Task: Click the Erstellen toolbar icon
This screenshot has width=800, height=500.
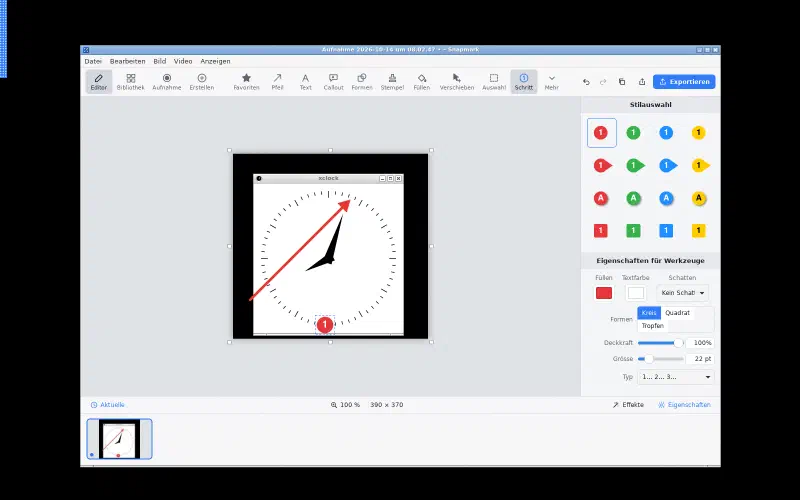Action: tap(202, 82)
